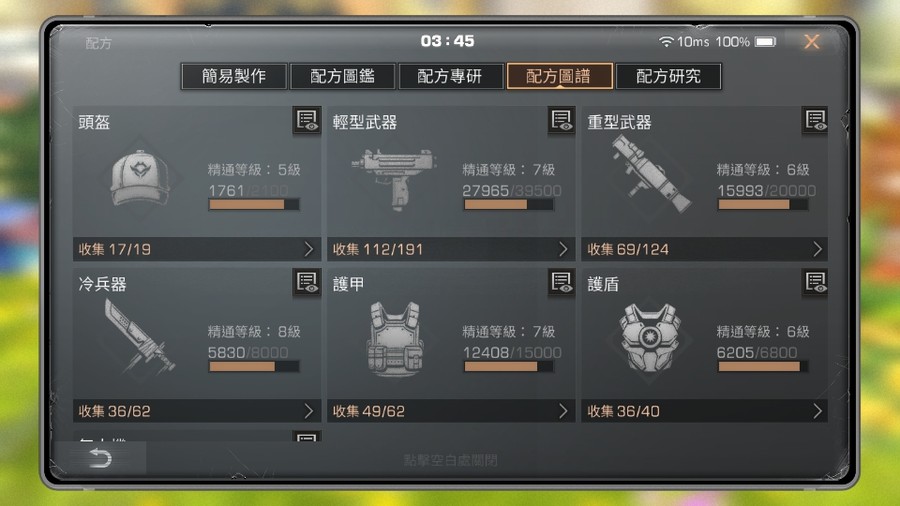Image resolution: width=900 pixels, height=506 pixels.
Task: Open the 重型武器 recipe list-view icon
Action: pyautogui.click(x=815, y=120)
